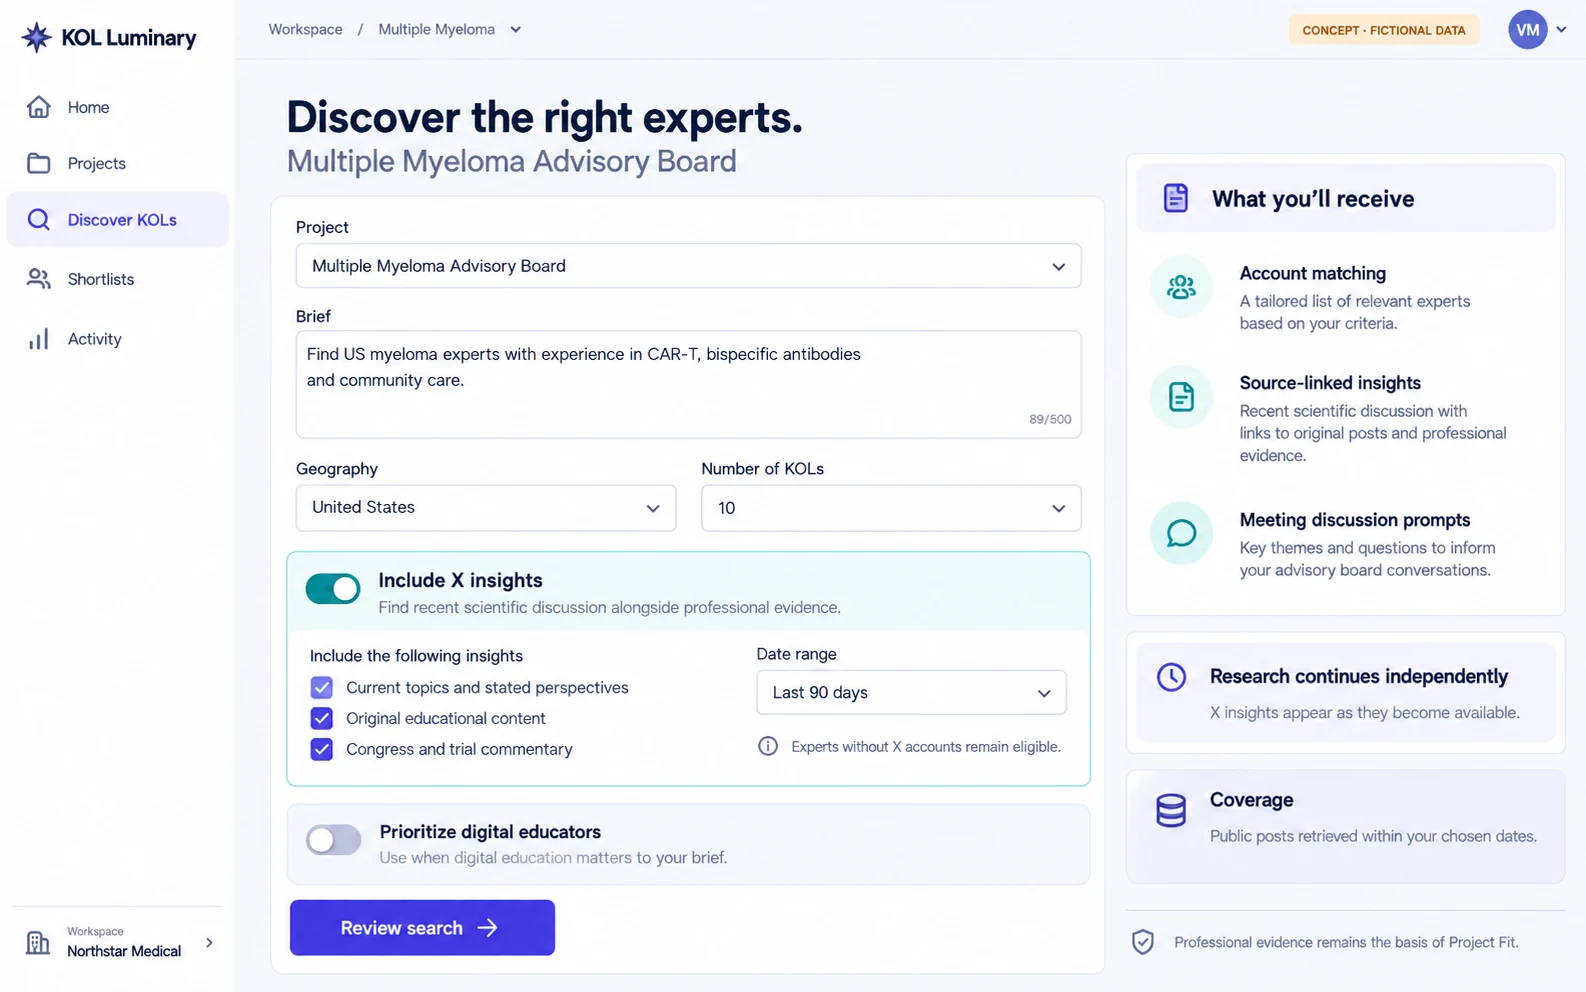Click the Northstar Medical building icon
Viewport: 1586px width, 992px height.
[38, 942]
